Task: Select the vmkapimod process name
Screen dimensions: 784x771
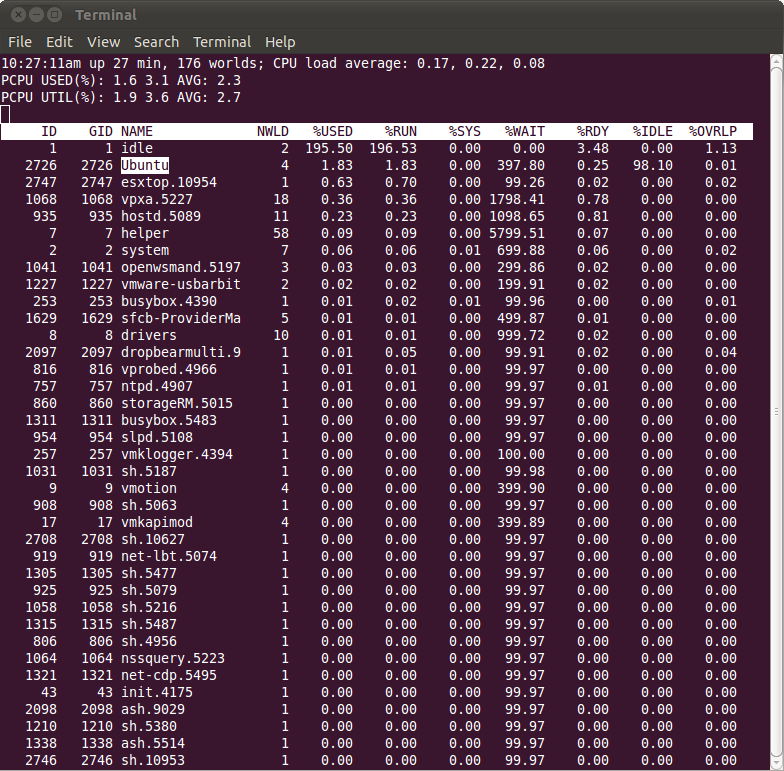Action: [x=157, y=522]
